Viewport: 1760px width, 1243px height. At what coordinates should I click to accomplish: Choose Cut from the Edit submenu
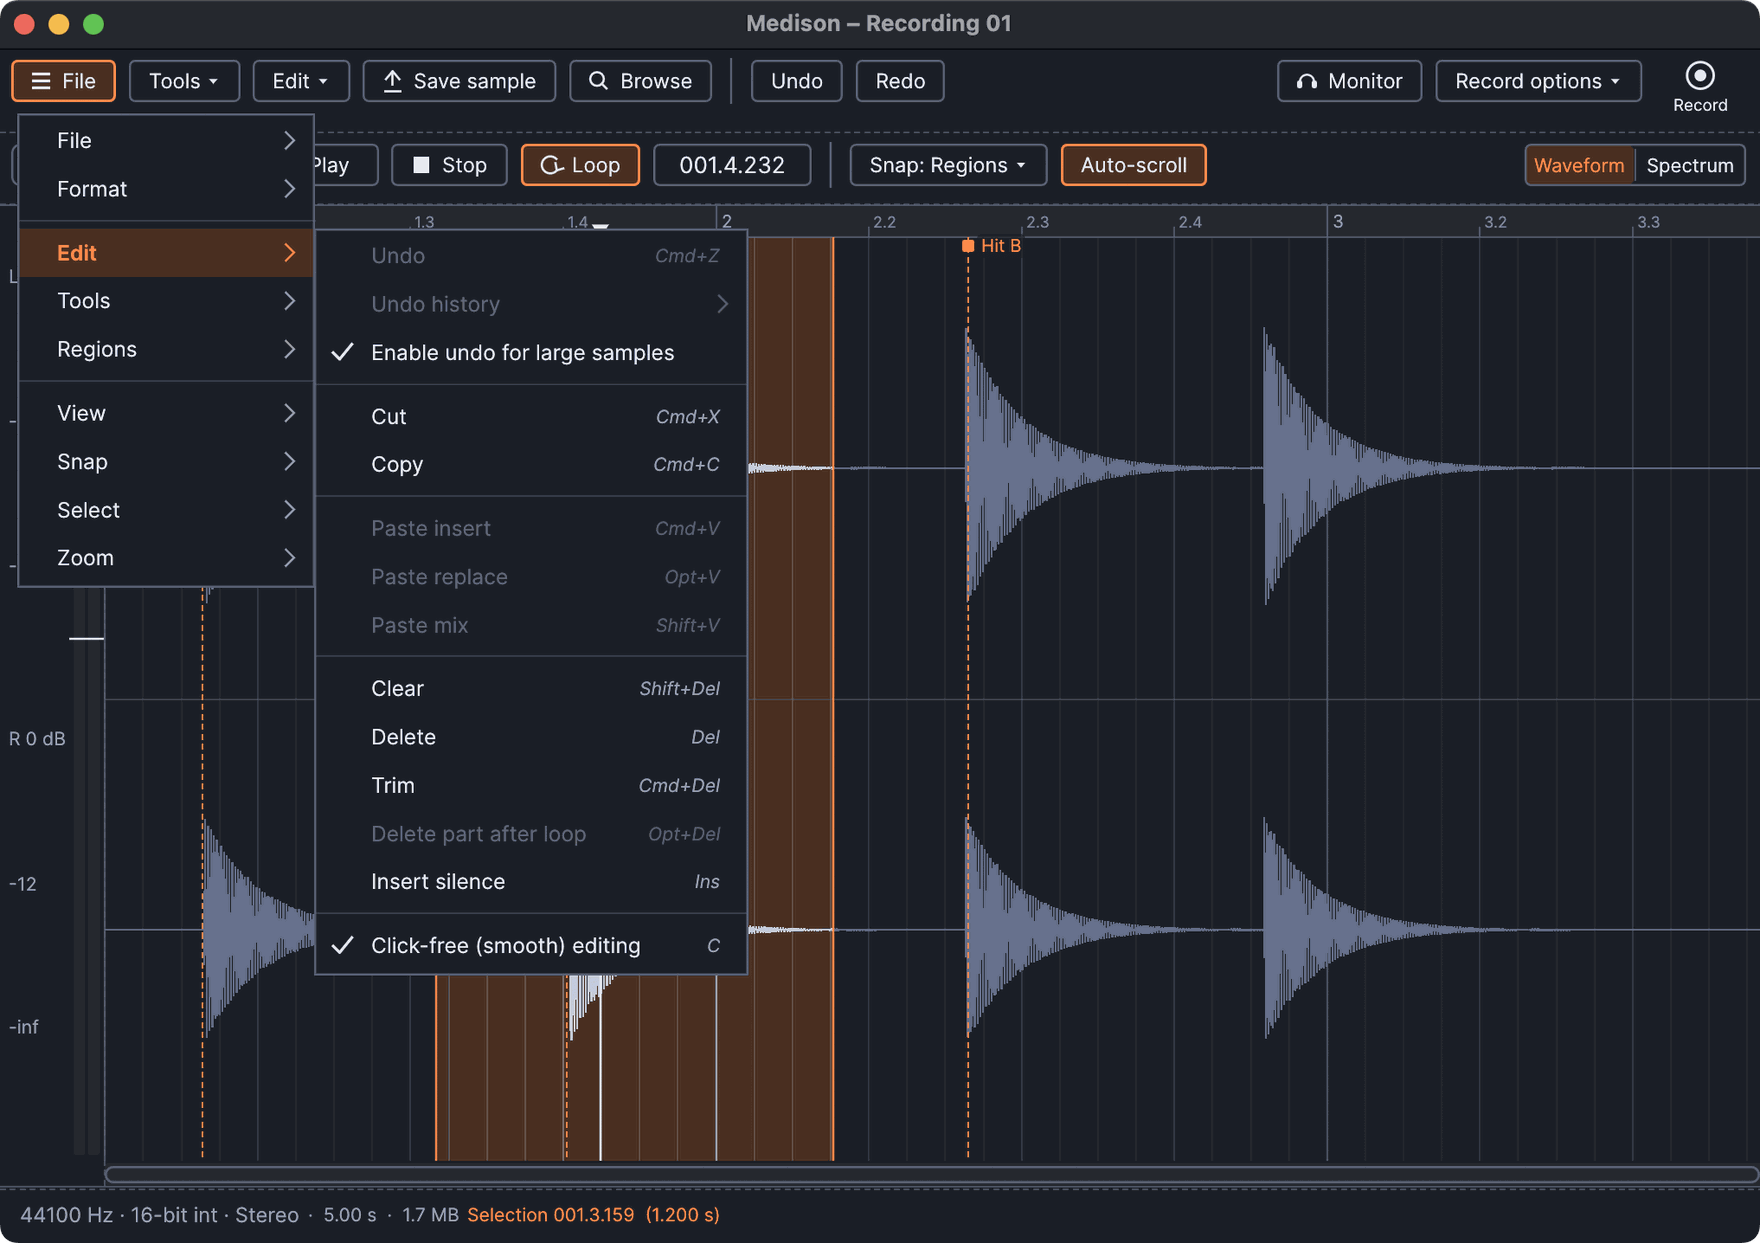click(531, 417)
